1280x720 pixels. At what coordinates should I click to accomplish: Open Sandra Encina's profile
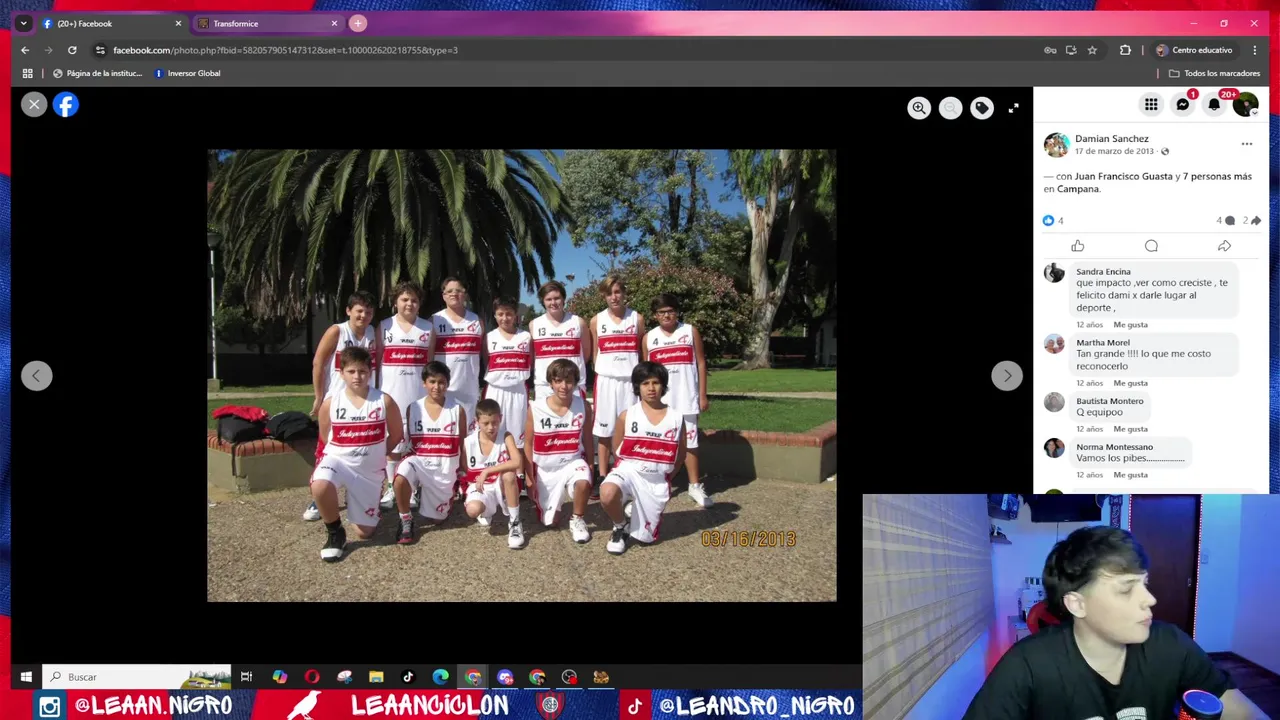tap(1103, 271)
